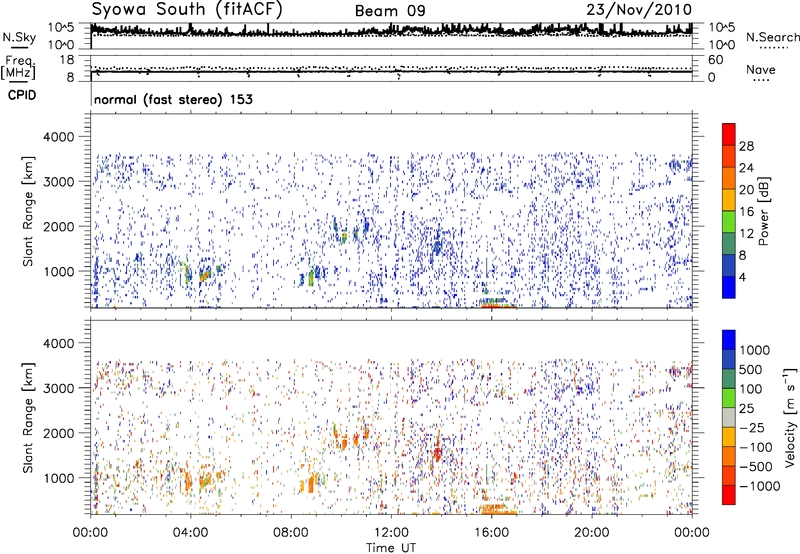Click the '100' velocity colorbar value
Viewport: 800px width, 554px height.
750,389
